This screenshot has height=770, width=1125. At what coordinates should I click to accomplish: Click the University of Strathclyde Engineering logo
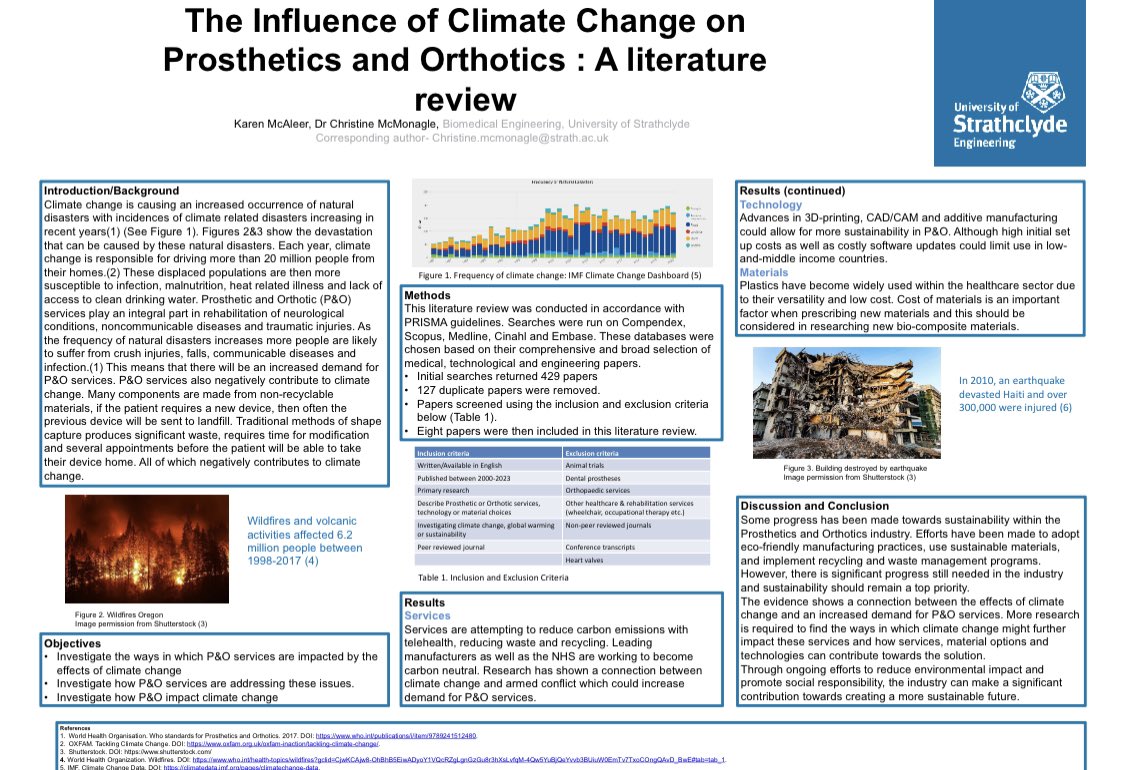point(1009,83)
